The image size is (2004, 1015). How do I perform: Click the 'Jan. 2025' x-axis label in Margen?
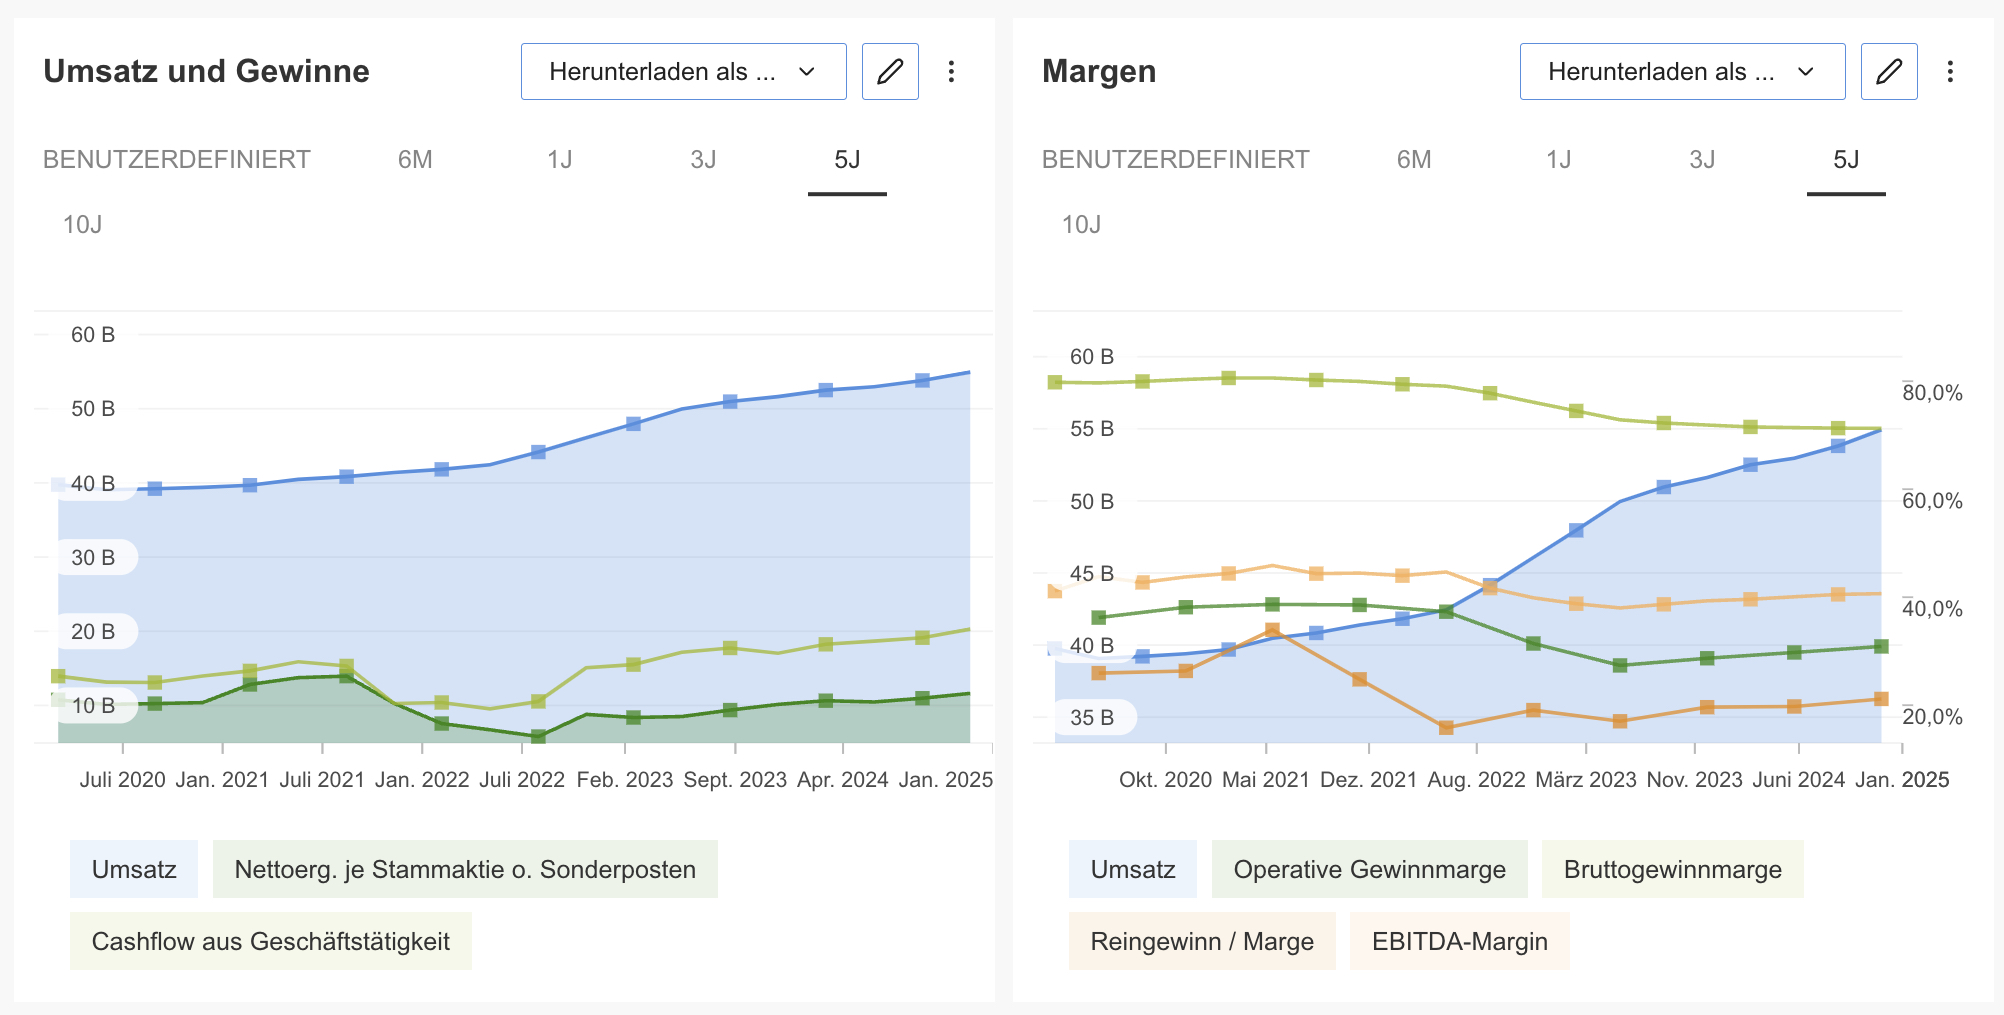(x=1902, y=780)
